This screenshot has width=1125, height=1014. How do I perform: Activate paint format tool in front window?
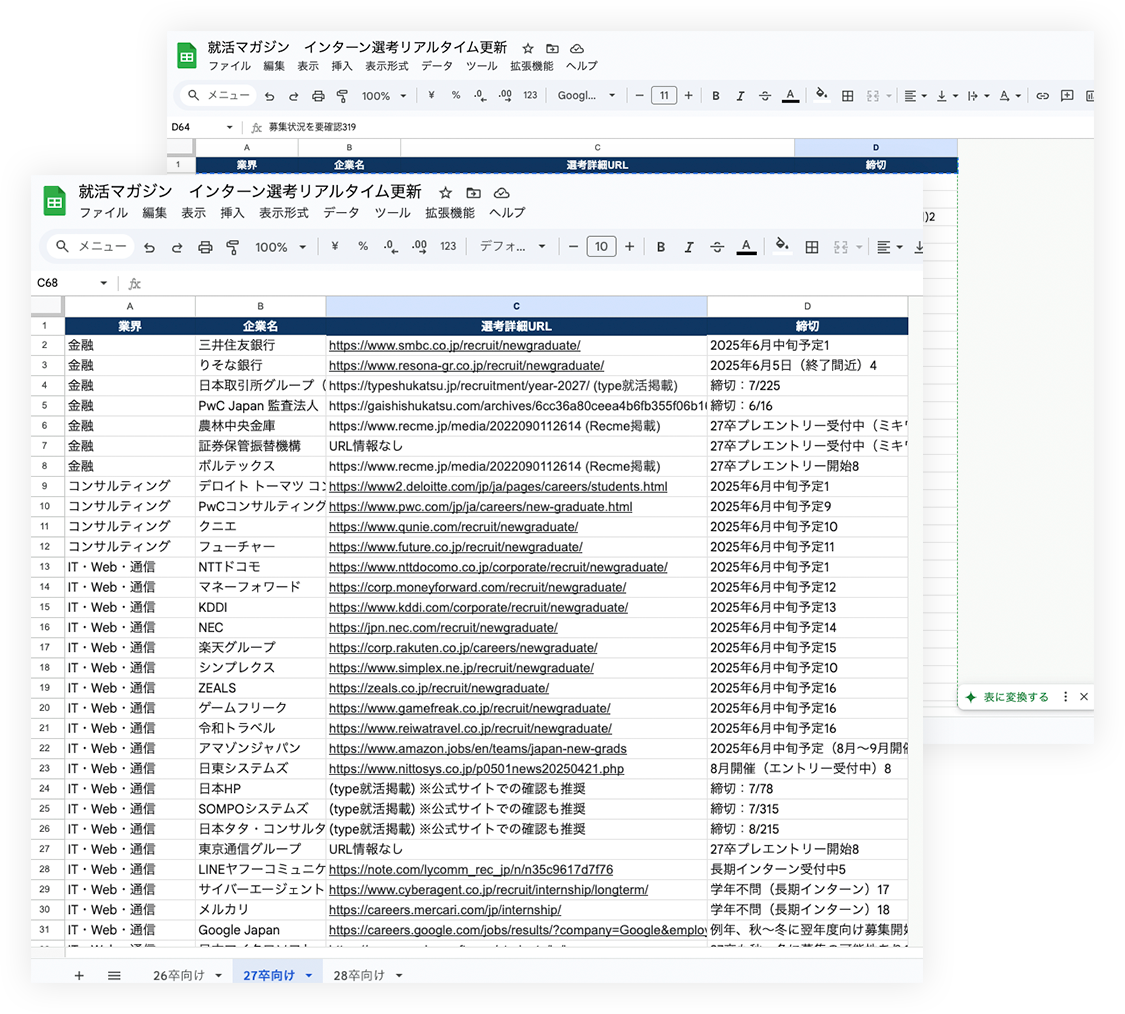pyautogui.click(x=232, y=247)
